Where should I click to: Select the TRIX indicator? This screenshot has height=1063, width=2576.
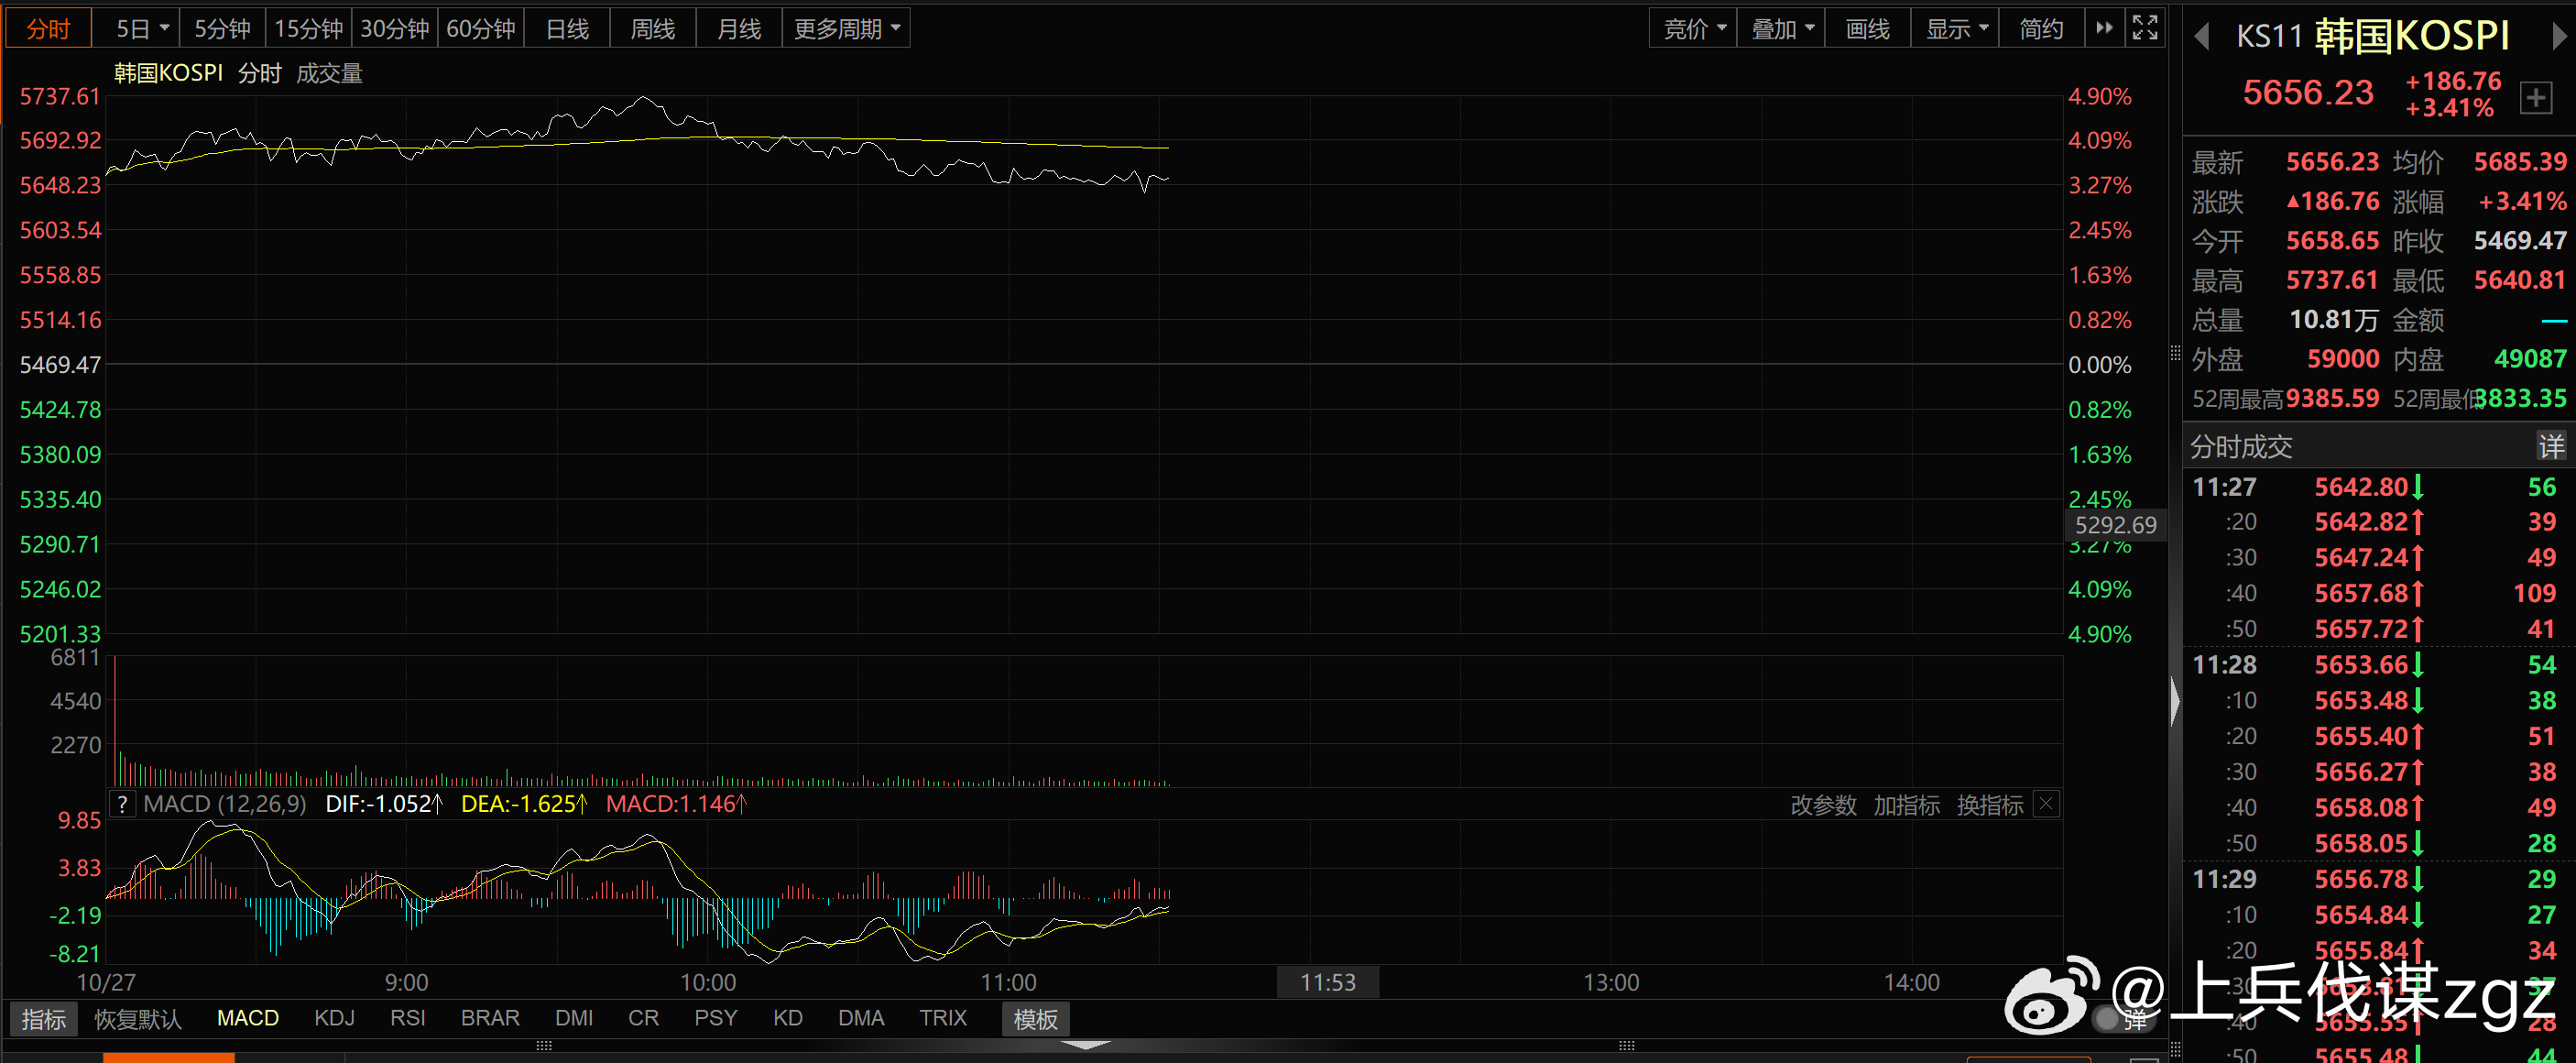(x=943, y=1018)
